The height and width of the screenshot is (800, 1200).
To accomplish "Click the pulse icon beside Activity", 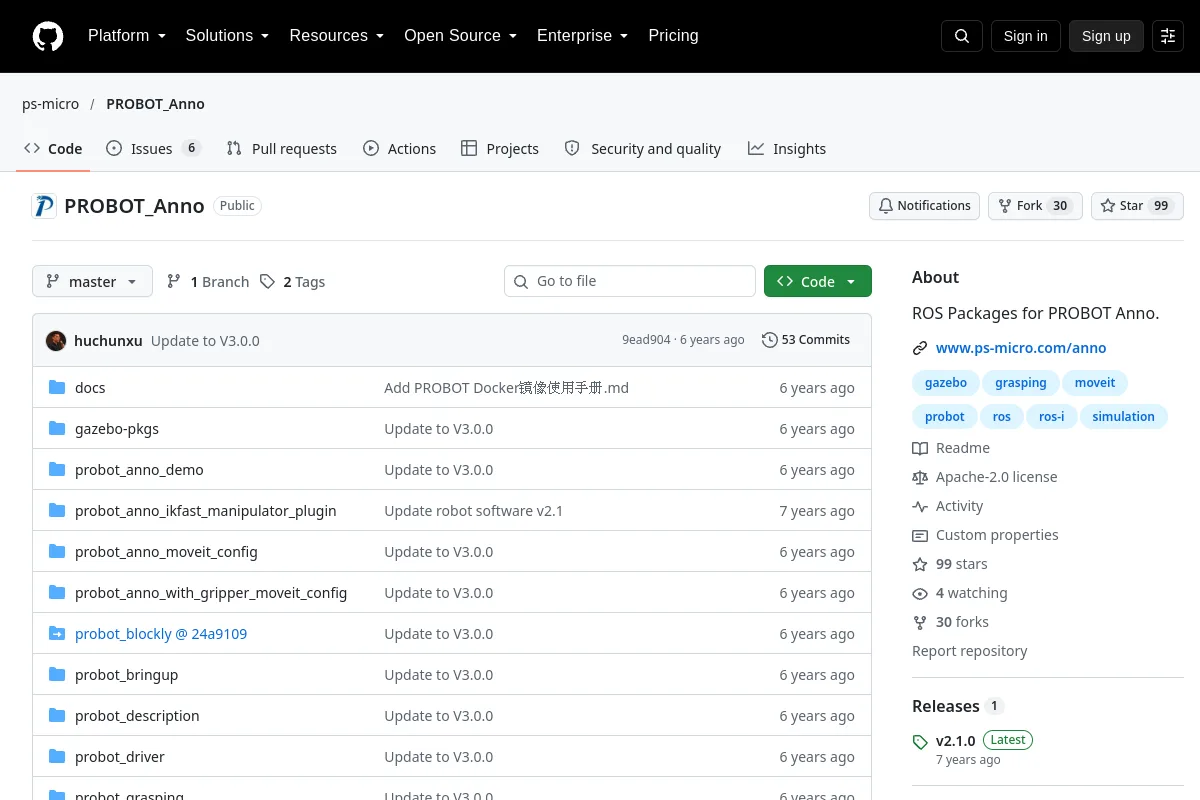I will coord(920,506).
